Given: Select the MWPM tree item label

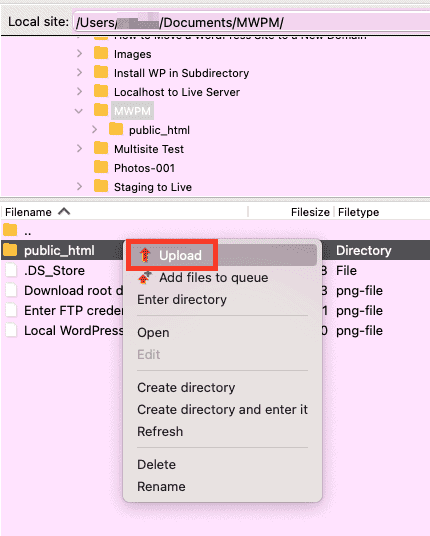Looking at the screenshot, I should [x=132, y=111].
